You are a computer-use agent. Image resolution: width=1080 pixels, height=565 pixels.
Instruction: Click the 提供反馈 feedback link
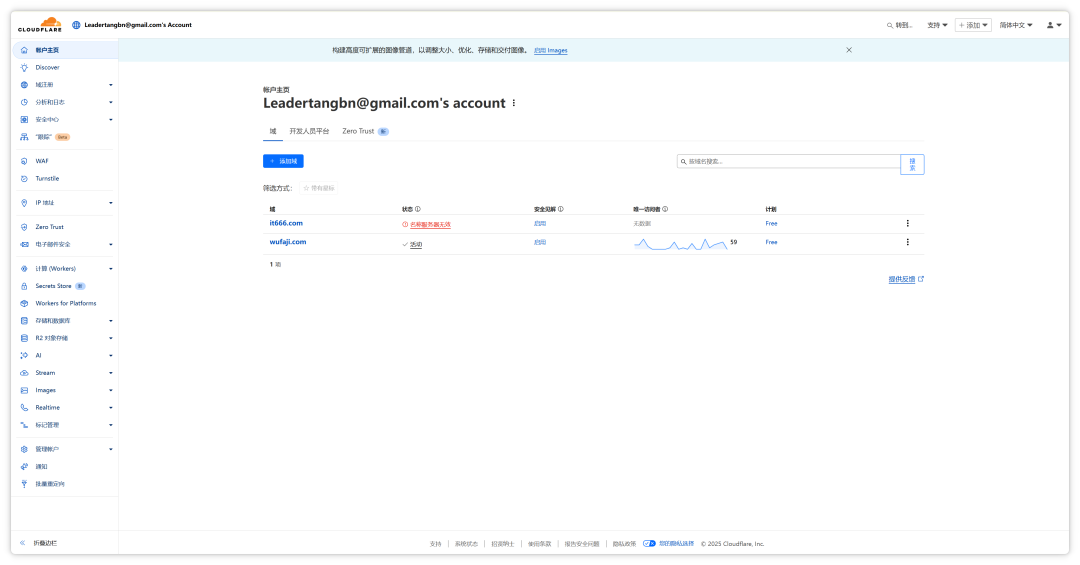[x=906, y=279]
